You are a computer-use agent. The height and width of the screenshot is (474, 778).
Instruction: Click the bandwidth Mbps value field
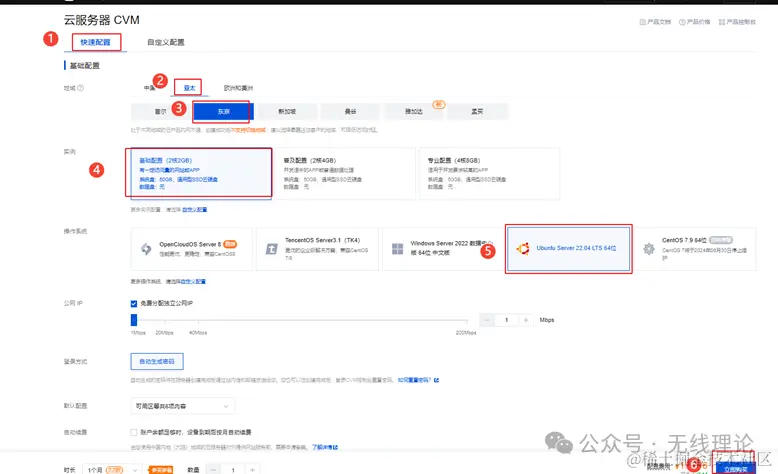pyautogui.click(x=507, y=320)
